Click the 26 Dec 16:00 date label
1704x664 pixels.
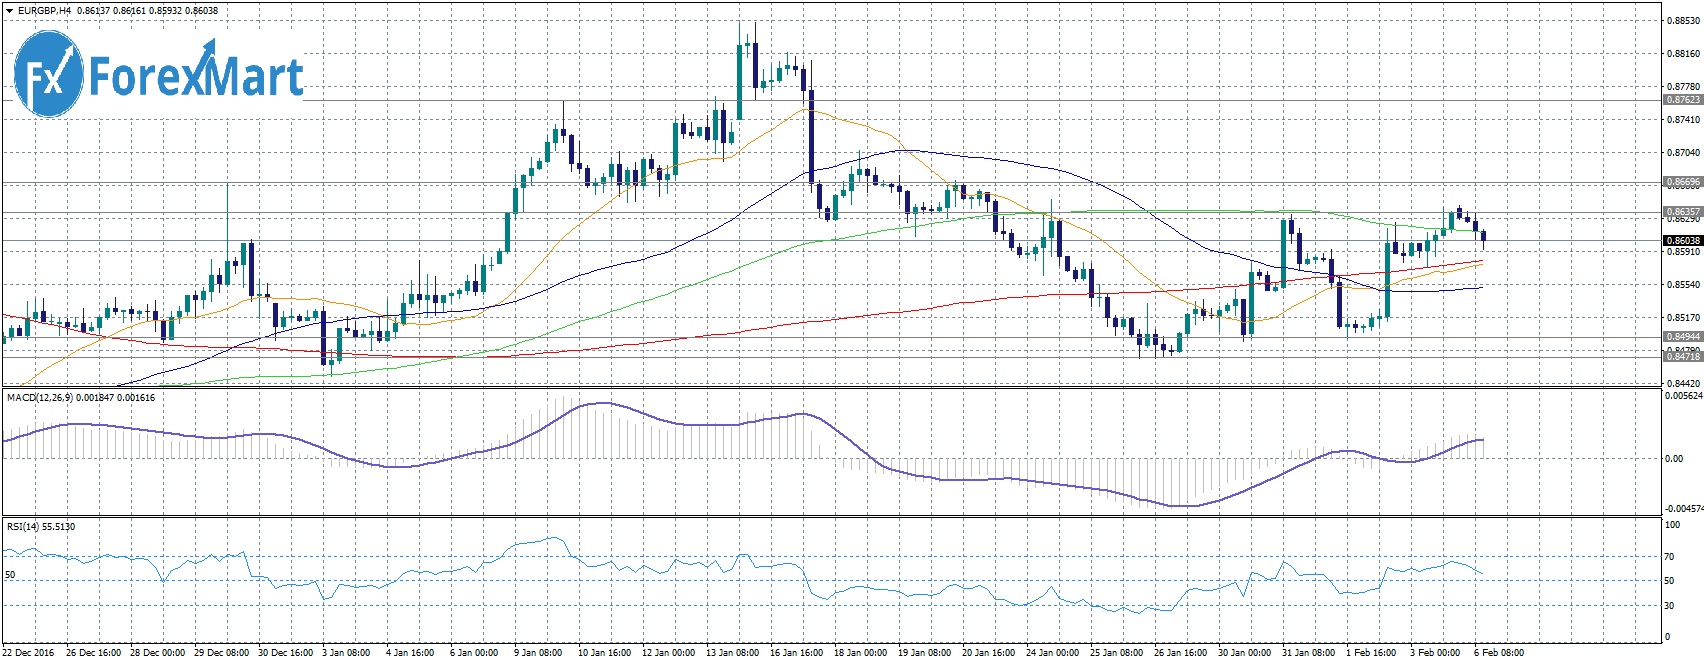(x=94, y=653)
